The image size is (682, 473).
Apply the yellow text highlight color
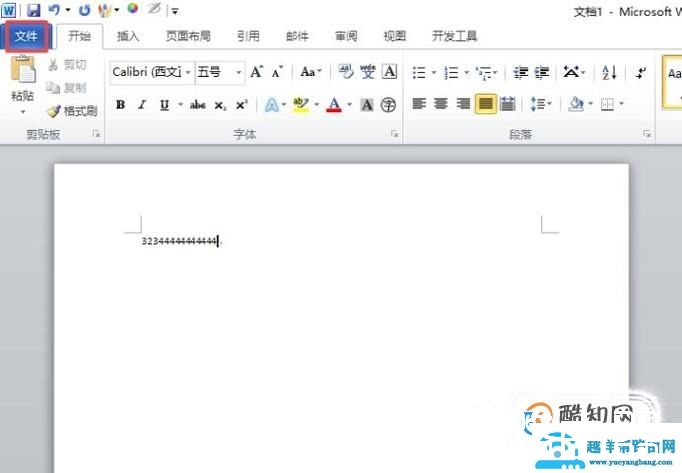coord(301,105)
